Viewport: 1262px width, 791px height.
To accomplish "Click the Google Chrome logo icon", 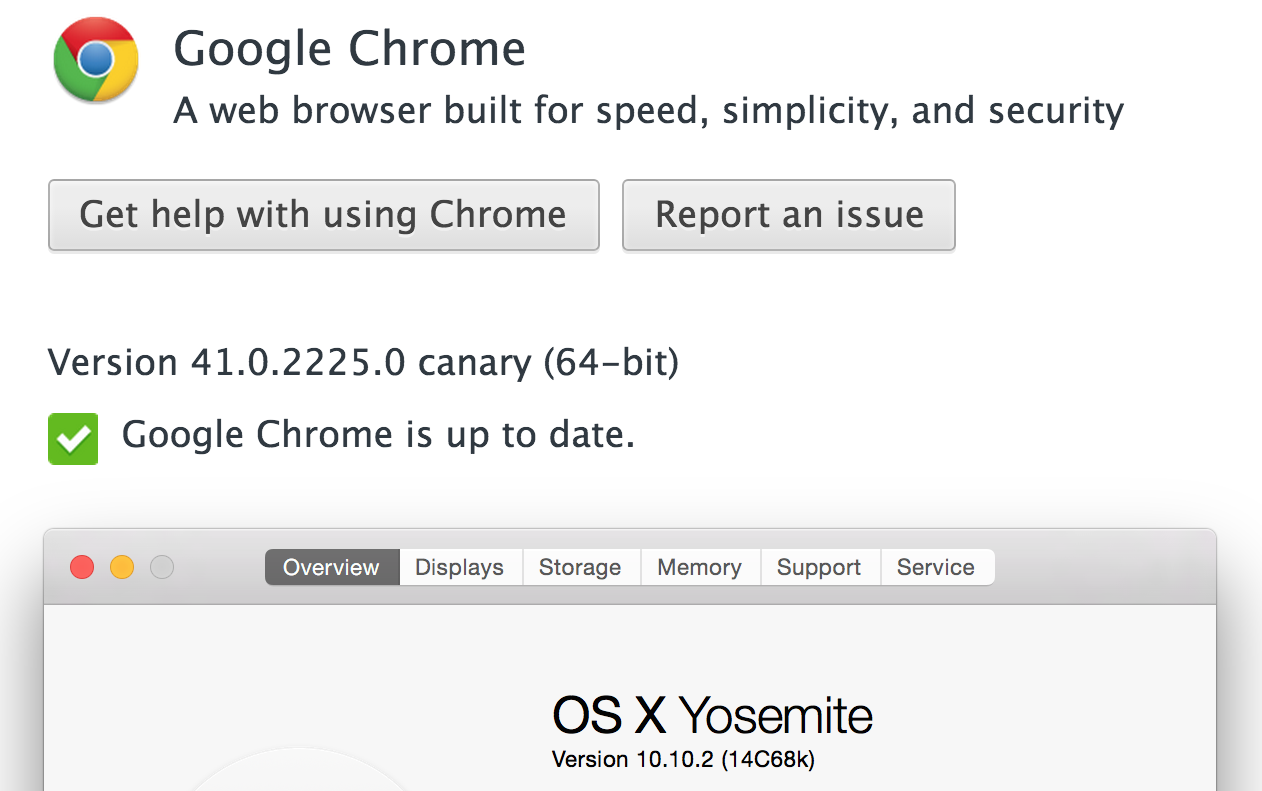I will (x=96, y=60).
